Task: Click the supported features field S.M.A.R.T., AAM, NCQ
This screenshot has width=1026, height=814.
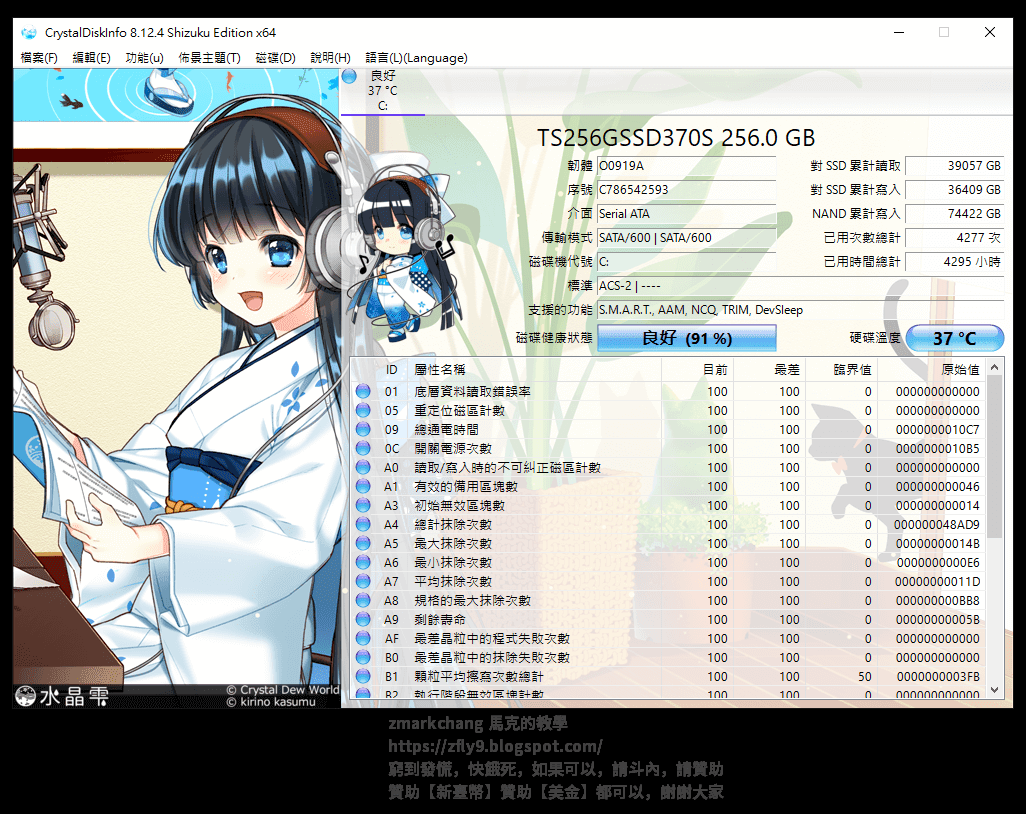Action: pyautogui.click(x=800, y=310)
